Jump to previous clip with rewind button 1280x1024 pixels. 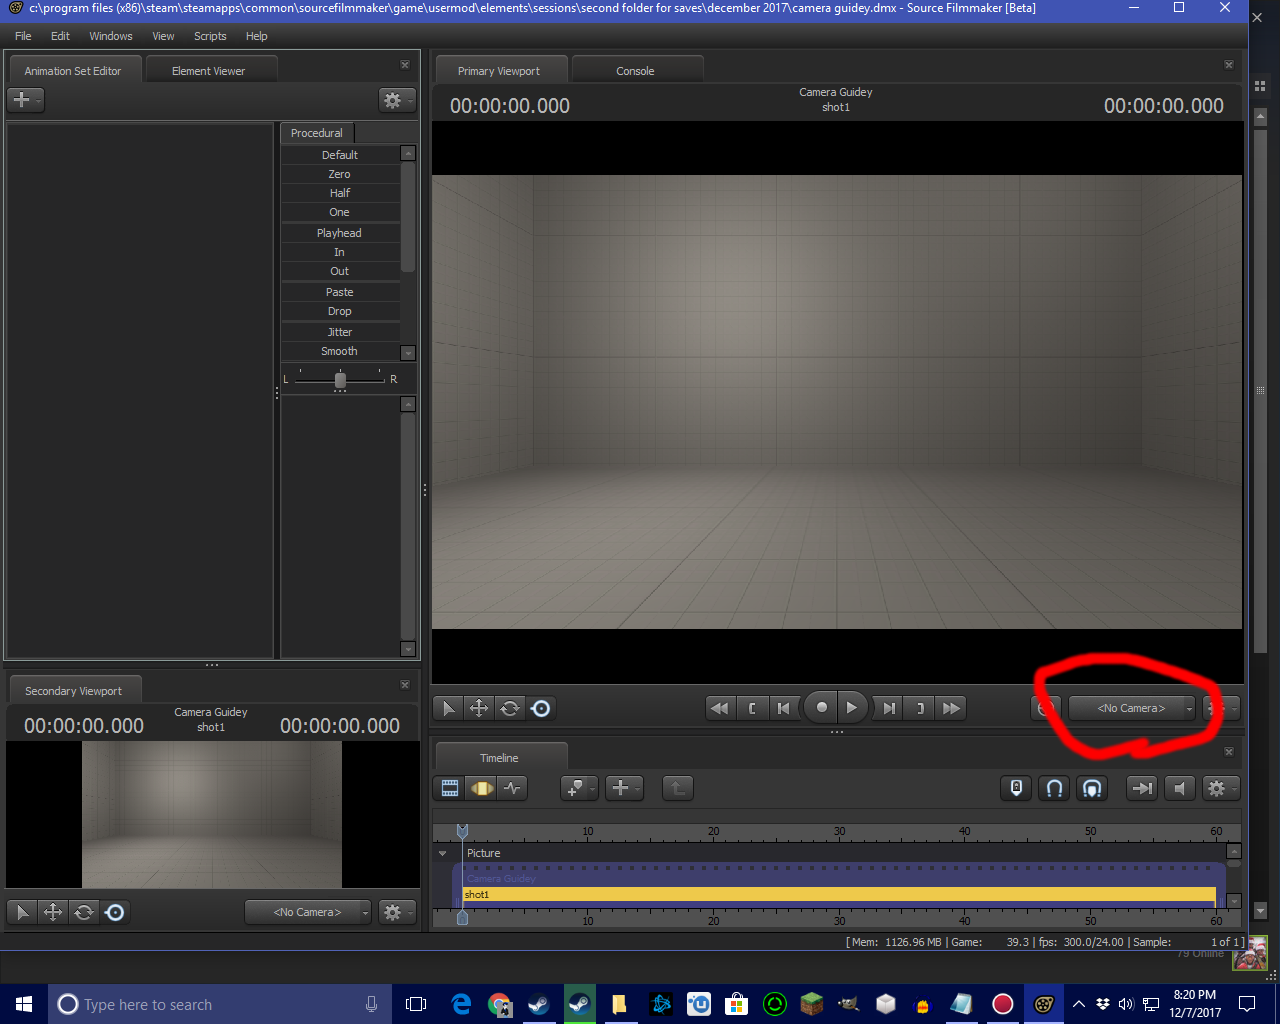[x=719, y=708]
